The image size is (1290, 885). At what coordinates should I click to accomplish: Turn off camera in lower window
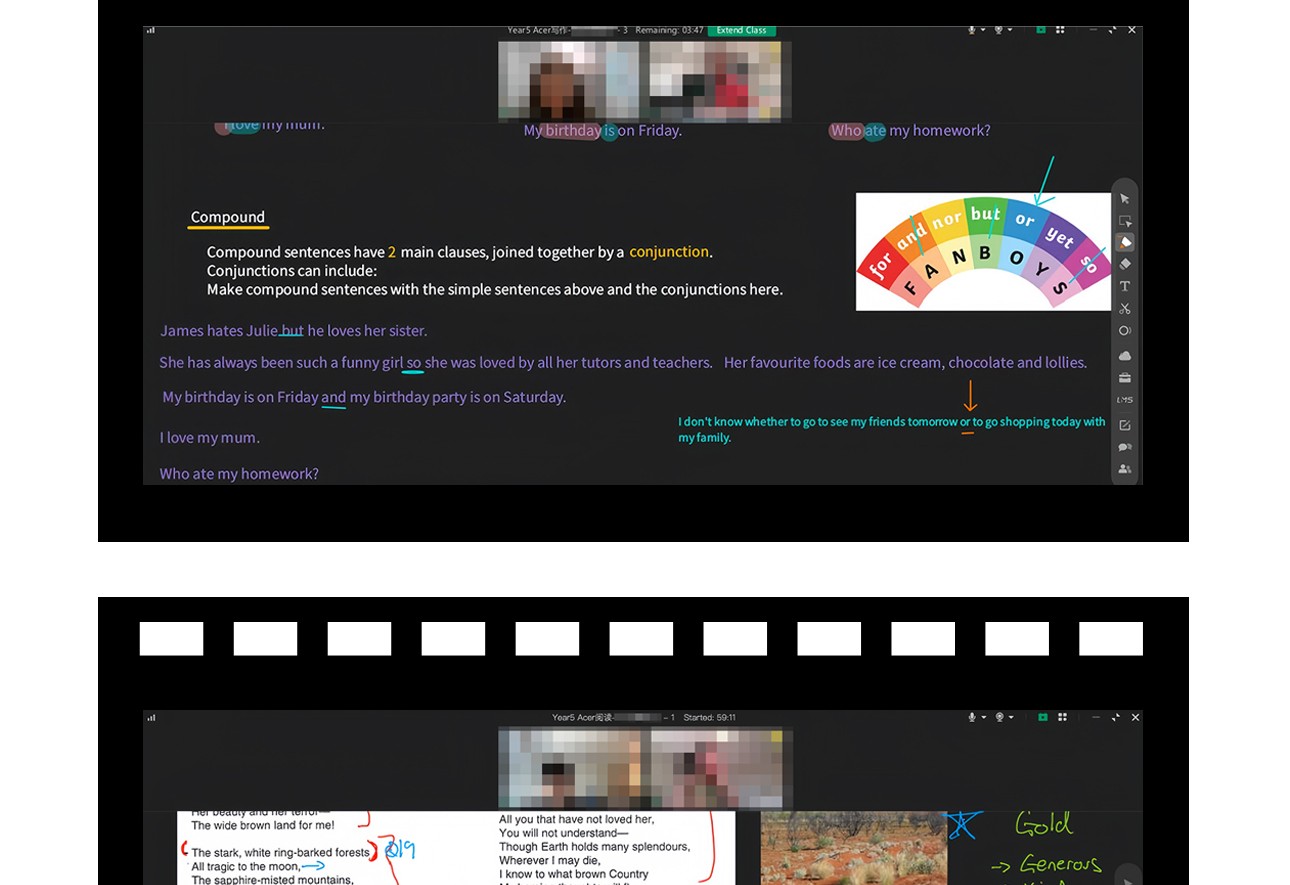point(999,717)
